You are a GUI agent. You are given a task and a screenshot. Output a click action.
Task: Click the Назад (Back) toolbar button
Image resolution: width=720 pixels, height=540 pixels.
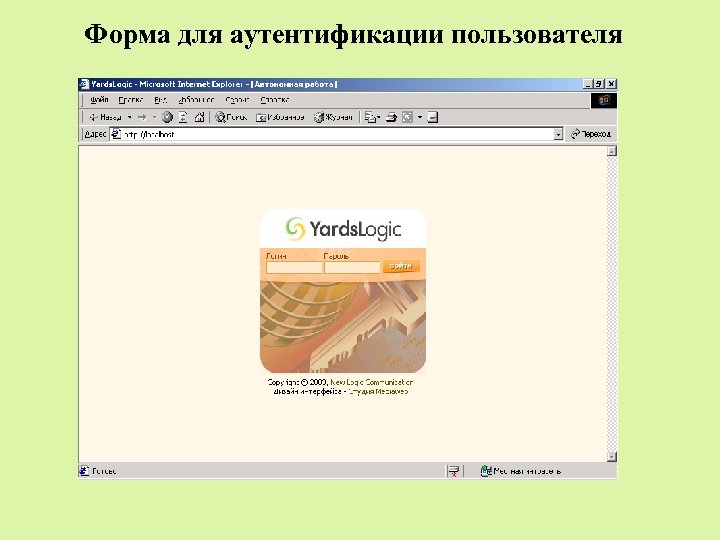pyautogui.click(x=106, y=118)
